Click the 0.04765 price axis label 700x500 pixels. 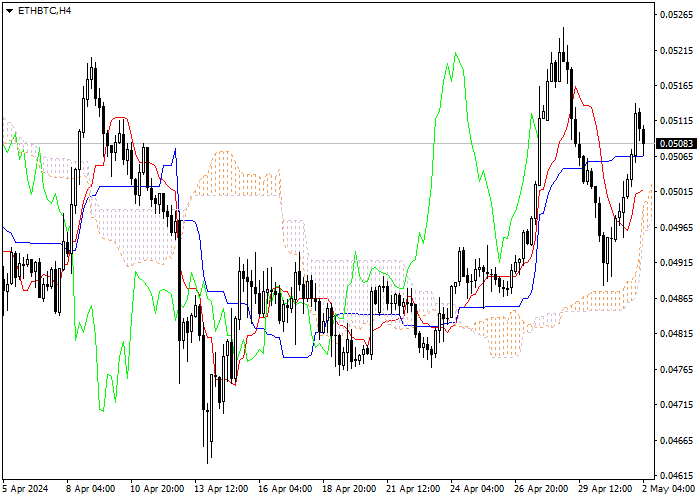677,370
